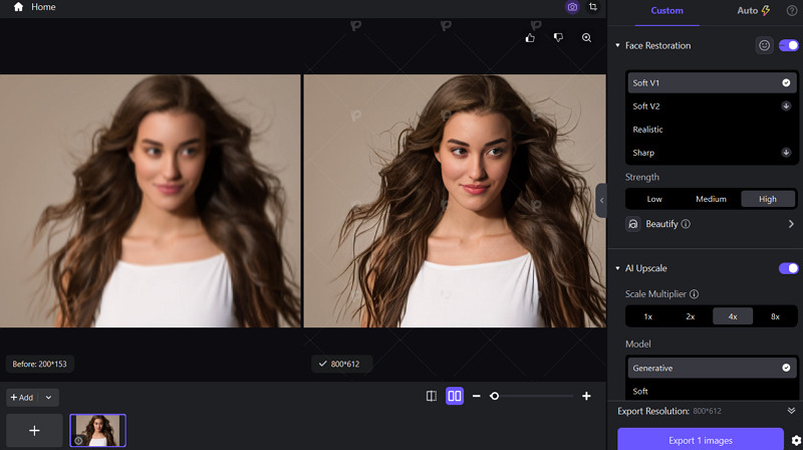Expand Beautify options chevron
This screenshot has width=803, height=450.
(791, 224)
